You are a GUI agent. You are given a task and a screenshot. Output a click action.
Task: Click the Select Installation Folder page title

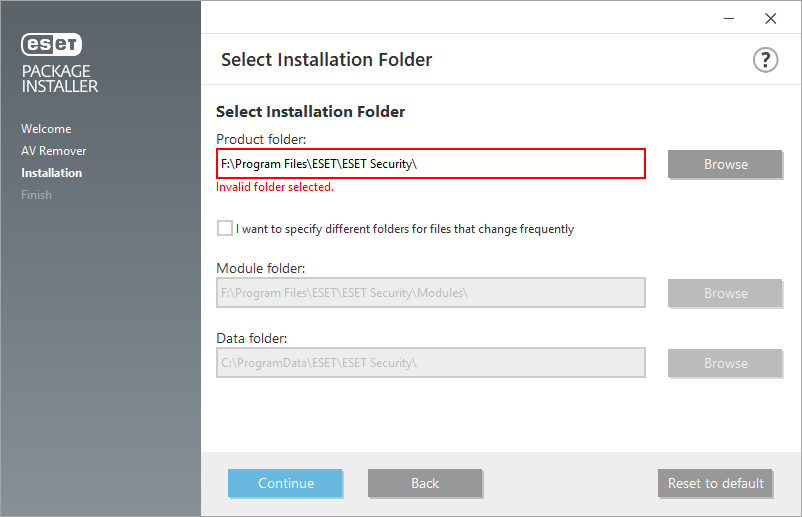click(326, 60)
